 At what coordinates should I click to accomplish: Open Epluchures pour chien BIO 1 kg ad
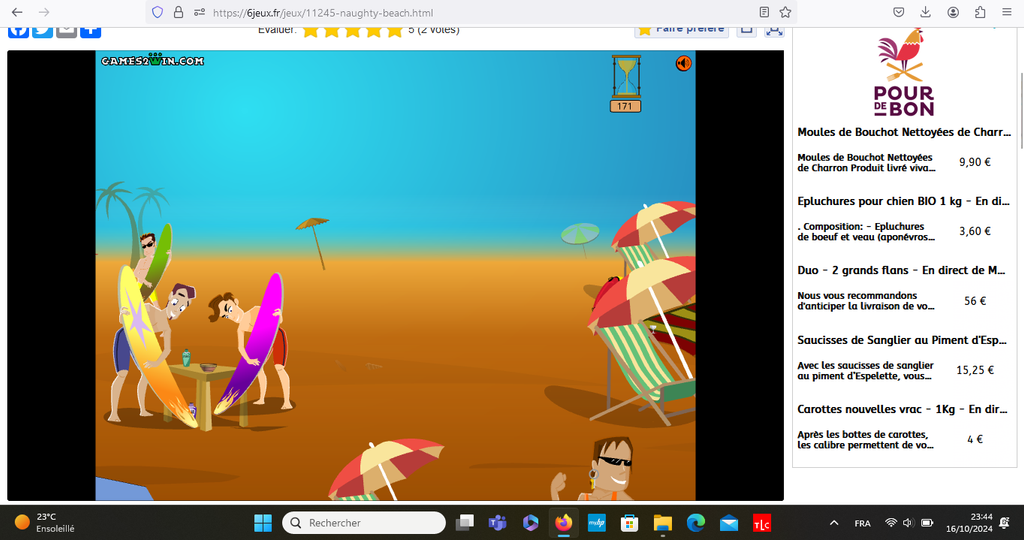pyautogui.click(x=903, y=201)
